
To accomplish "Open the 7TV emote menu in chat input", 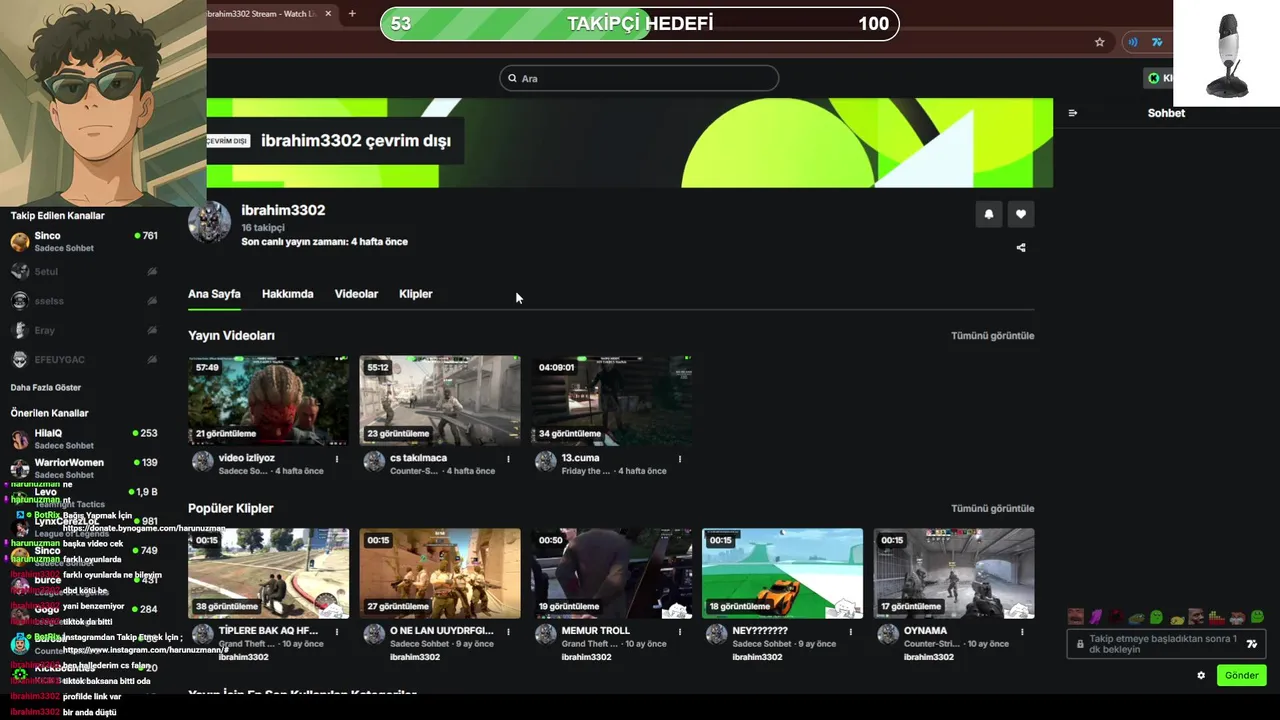I will [x=1251, y=644].
